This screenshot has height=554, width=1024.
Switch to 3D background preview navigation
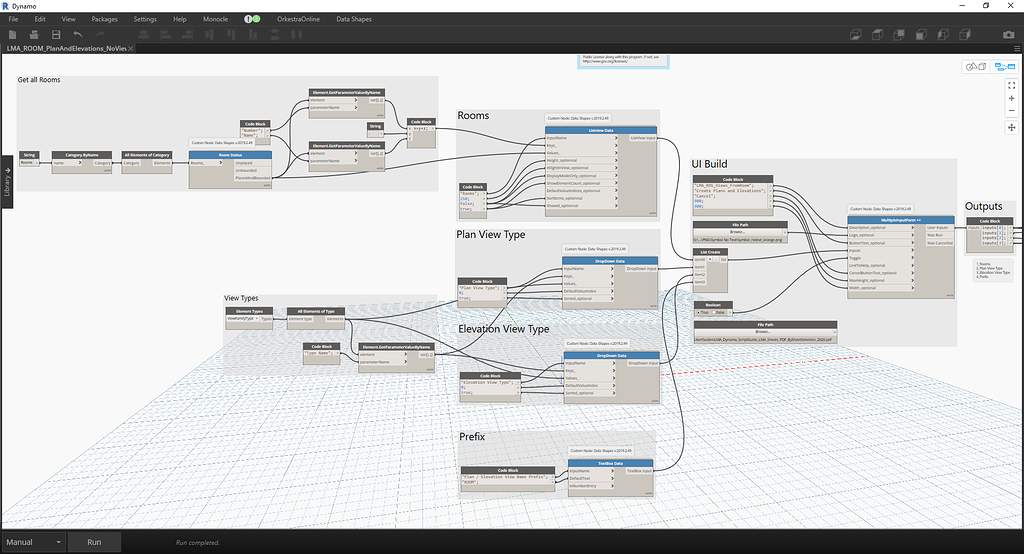pos(976,67)
